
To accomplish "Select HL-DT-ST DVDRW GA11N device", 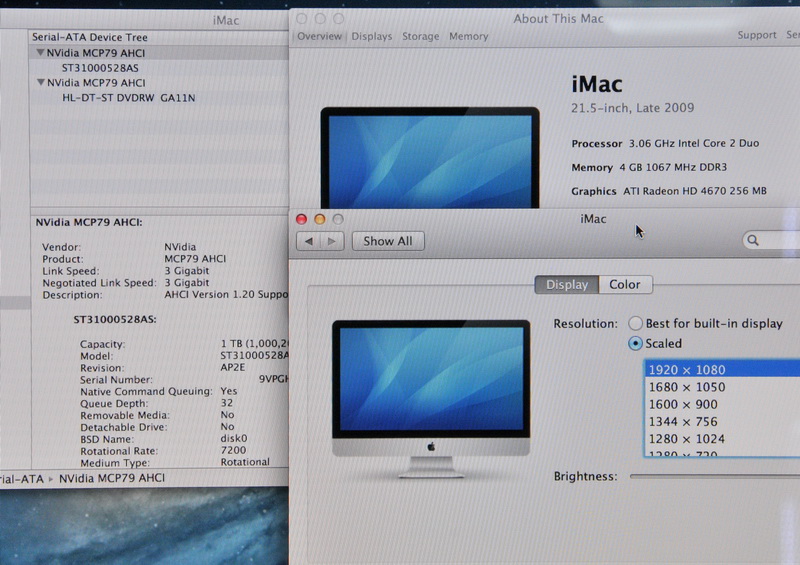I will pyautogui.click(x=129, y=97).
